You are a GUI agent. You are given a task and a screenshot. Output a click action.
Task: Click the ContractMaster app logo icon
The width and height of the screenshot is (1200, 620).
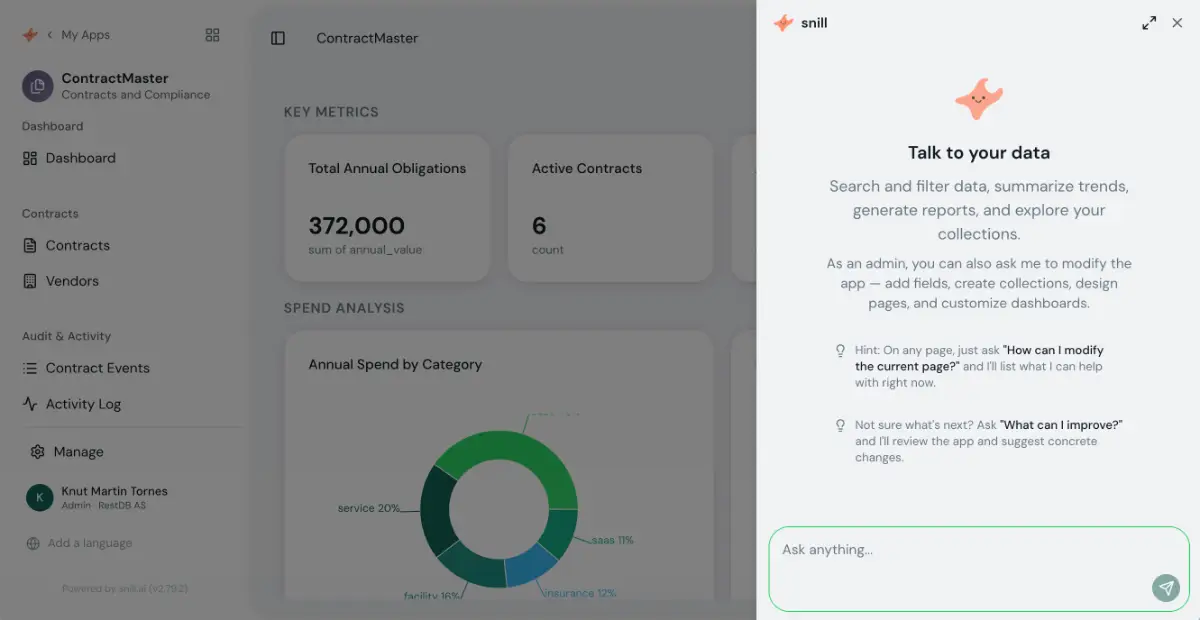[x=37, y=86]
